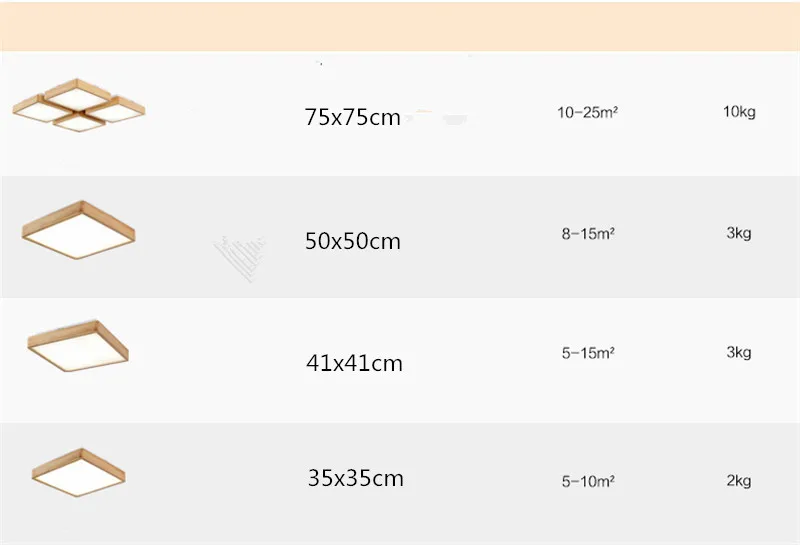The image size is (800, 545).
Task: Select the 10–25m² coverage area value
Action: tap(587, 112)
